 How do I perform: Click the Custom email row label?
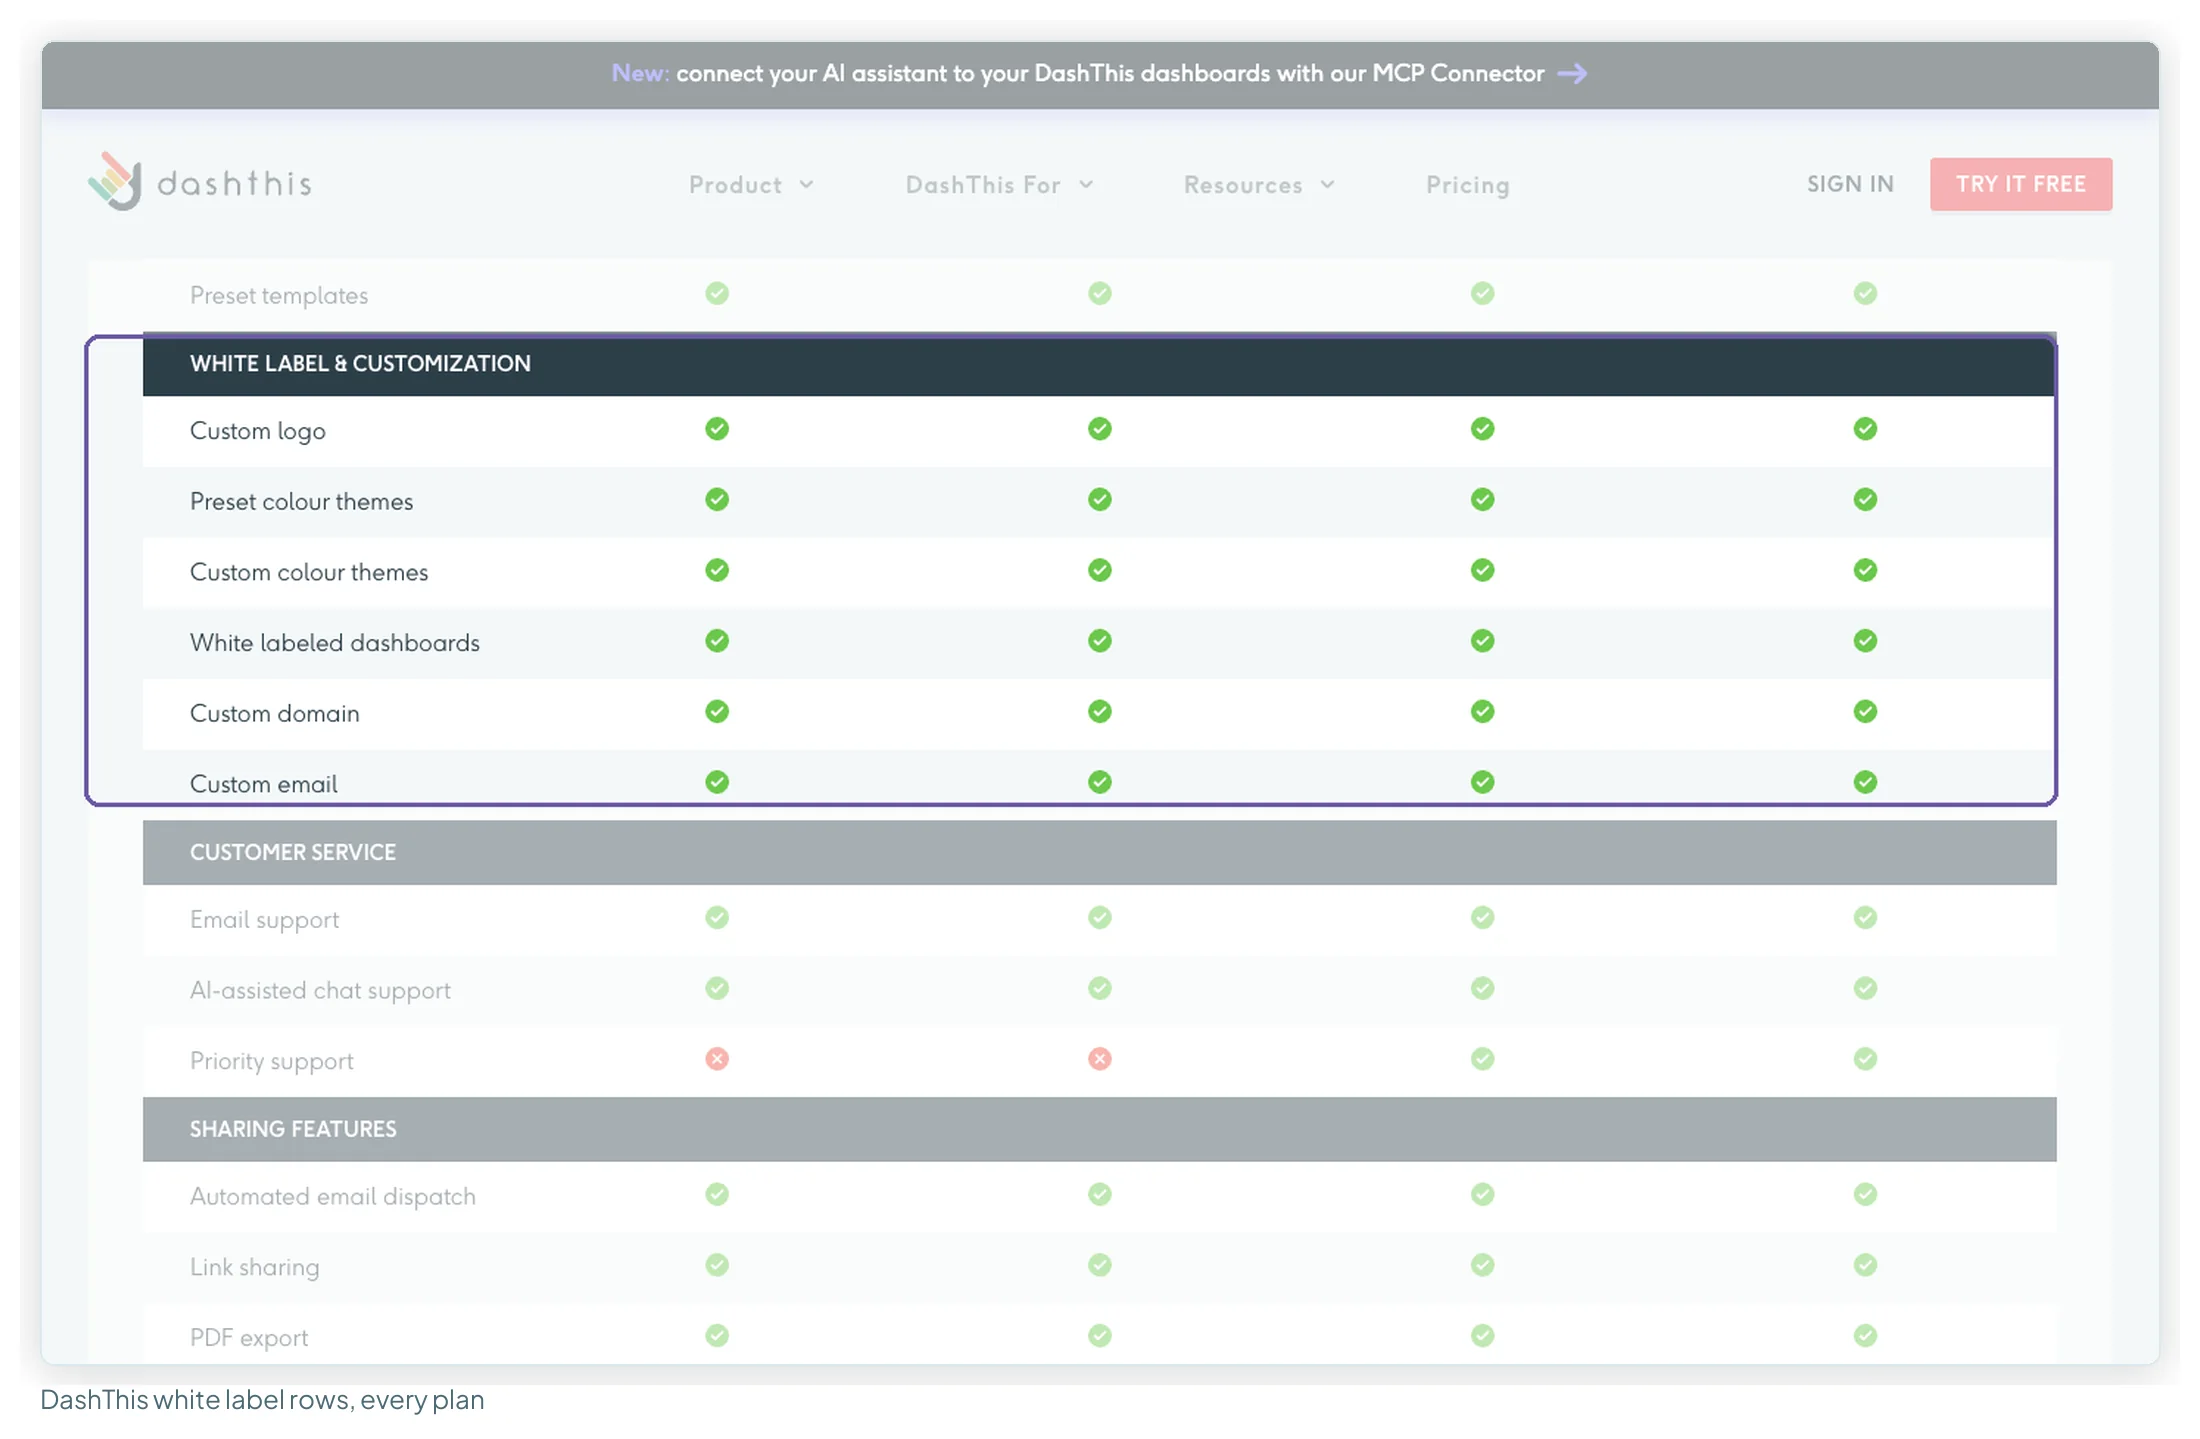[x=264, y=784]
